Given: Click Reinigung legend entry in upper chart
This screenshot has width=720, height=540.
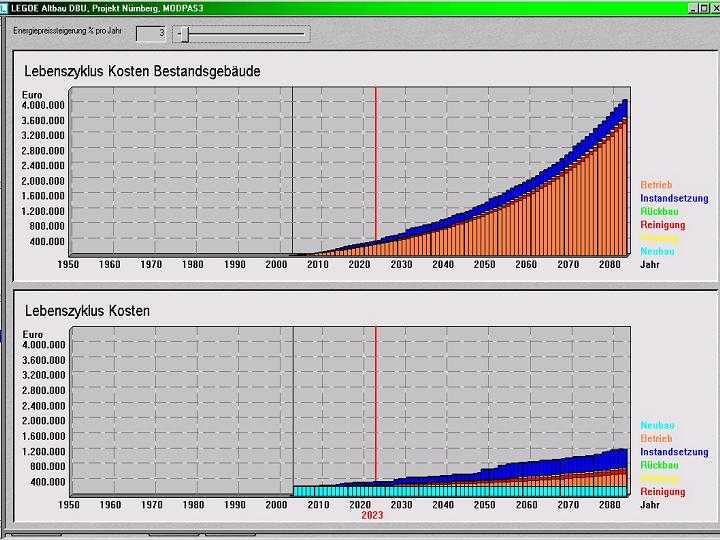Looking at the screenshot, I should [662, 225].
